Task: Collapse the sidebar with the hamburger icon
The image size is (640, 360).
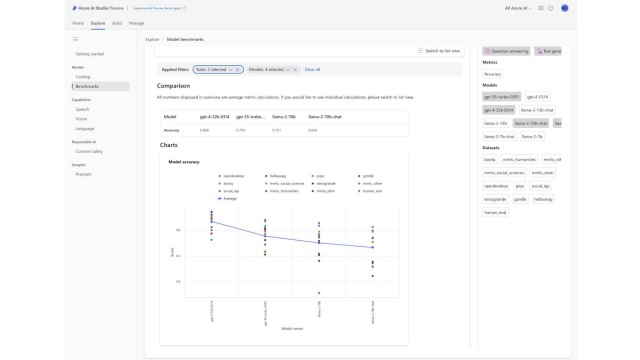Action: [75, 39]
